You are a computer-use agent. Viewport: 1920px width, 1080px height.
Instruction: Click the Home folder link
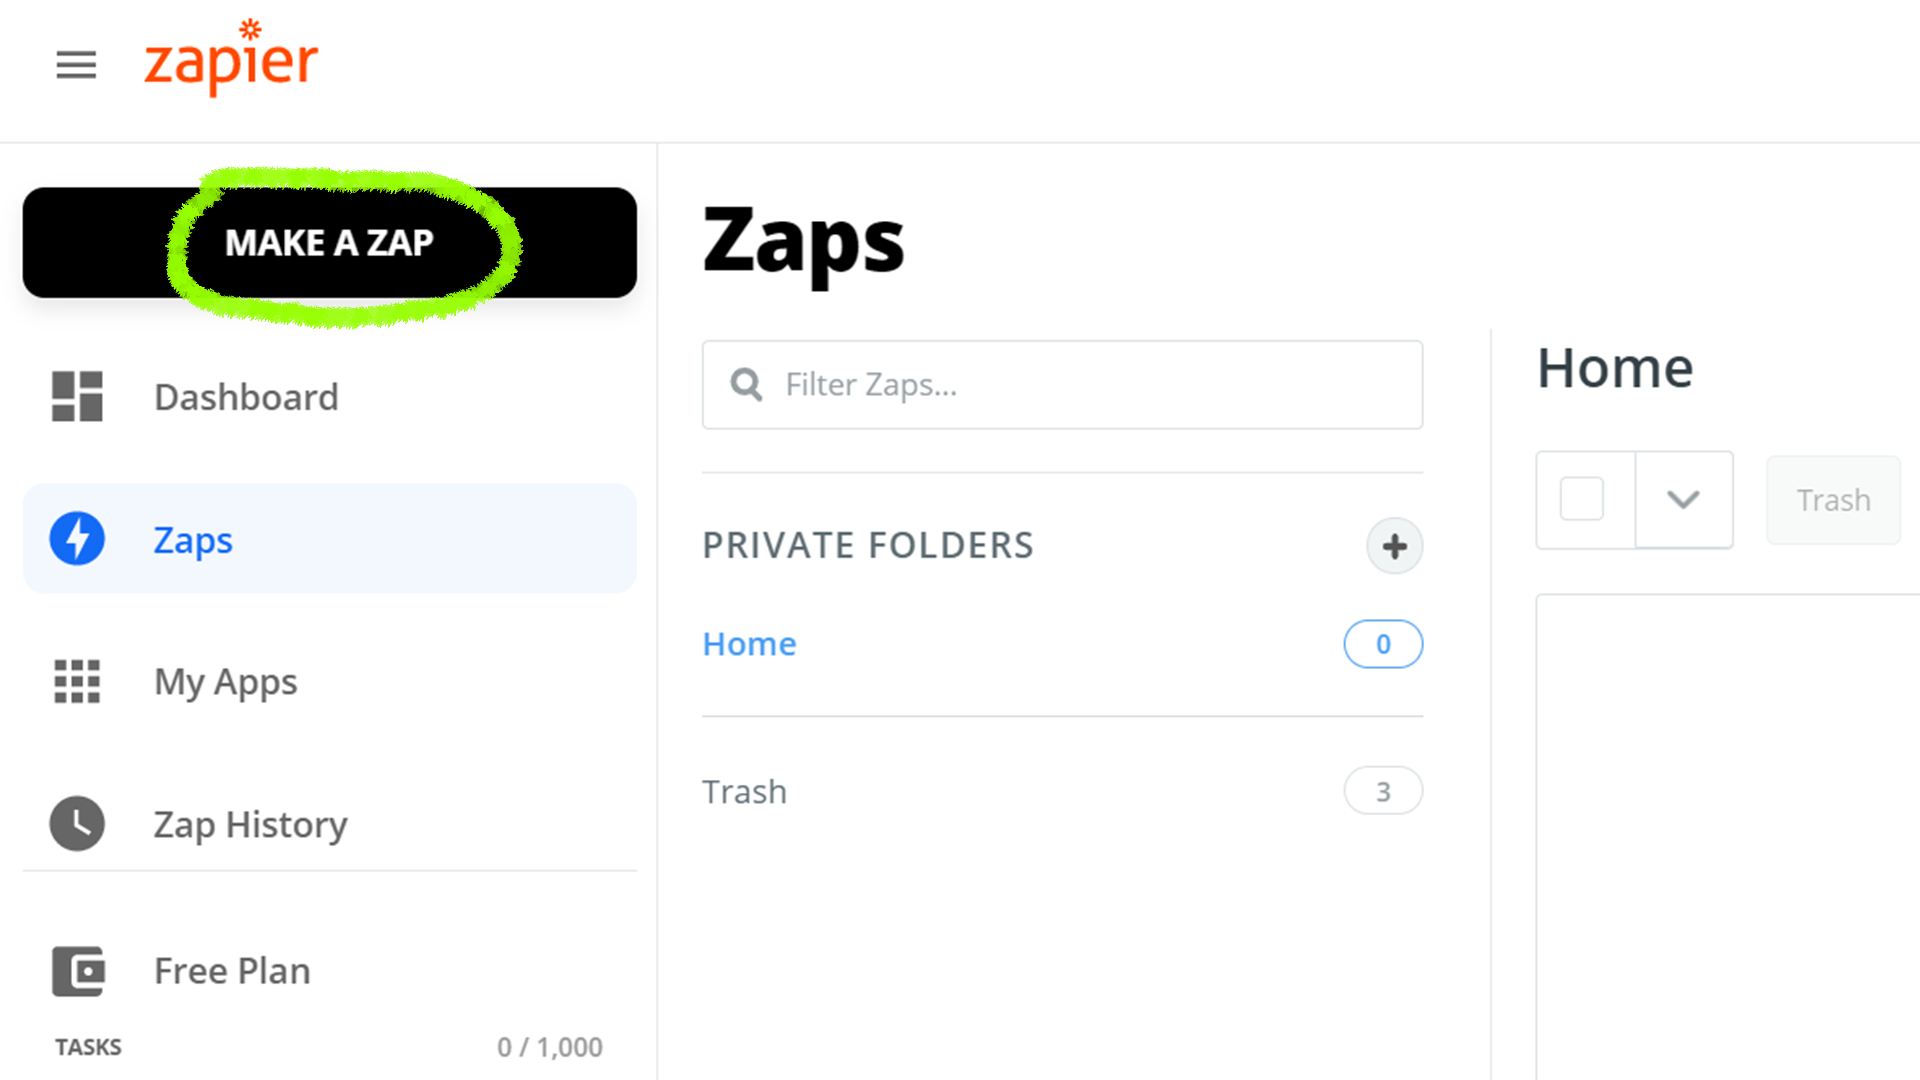pyautogui.click(x=749, y=644)
